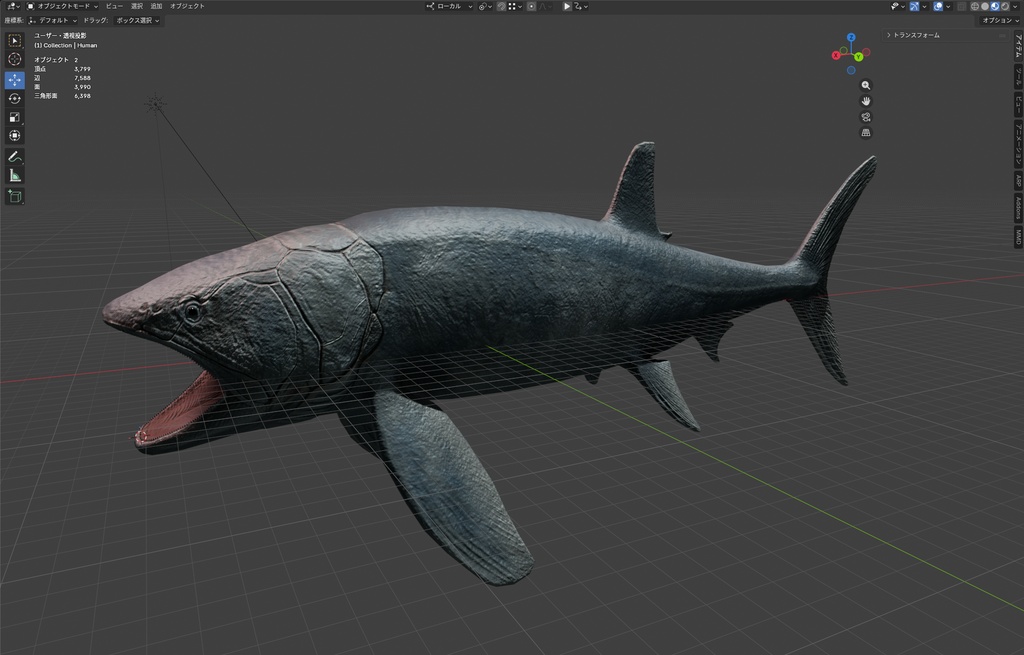Open the 選択 menu
The image size is (1024, 655).
136,7
